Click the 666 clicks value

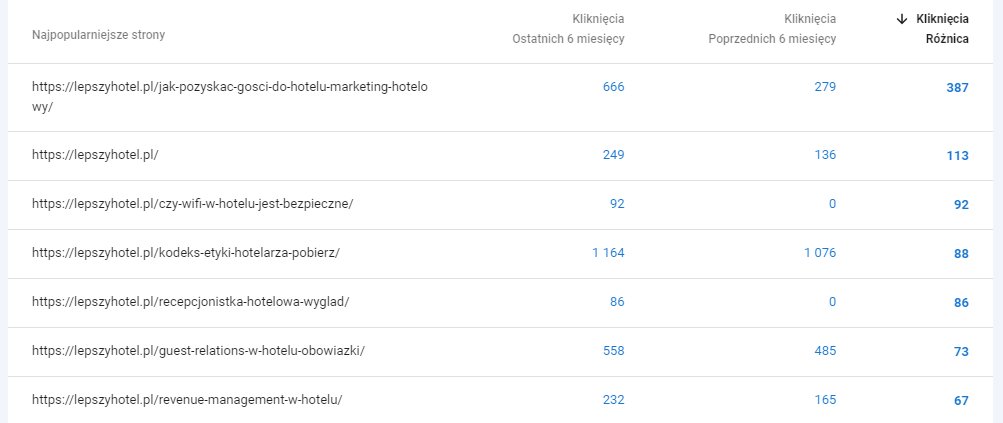point(613,87)
